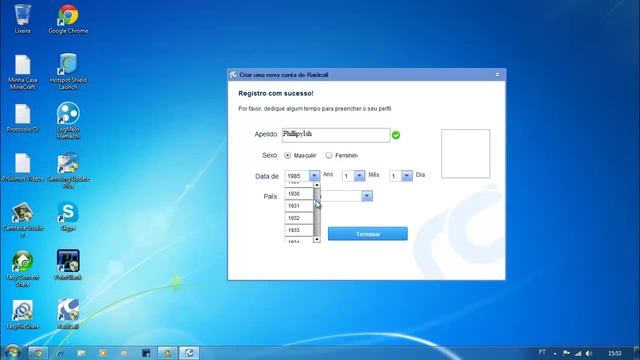
Task: Select the Minha Casa MineCraft file
Action: [x=22, y=72]
